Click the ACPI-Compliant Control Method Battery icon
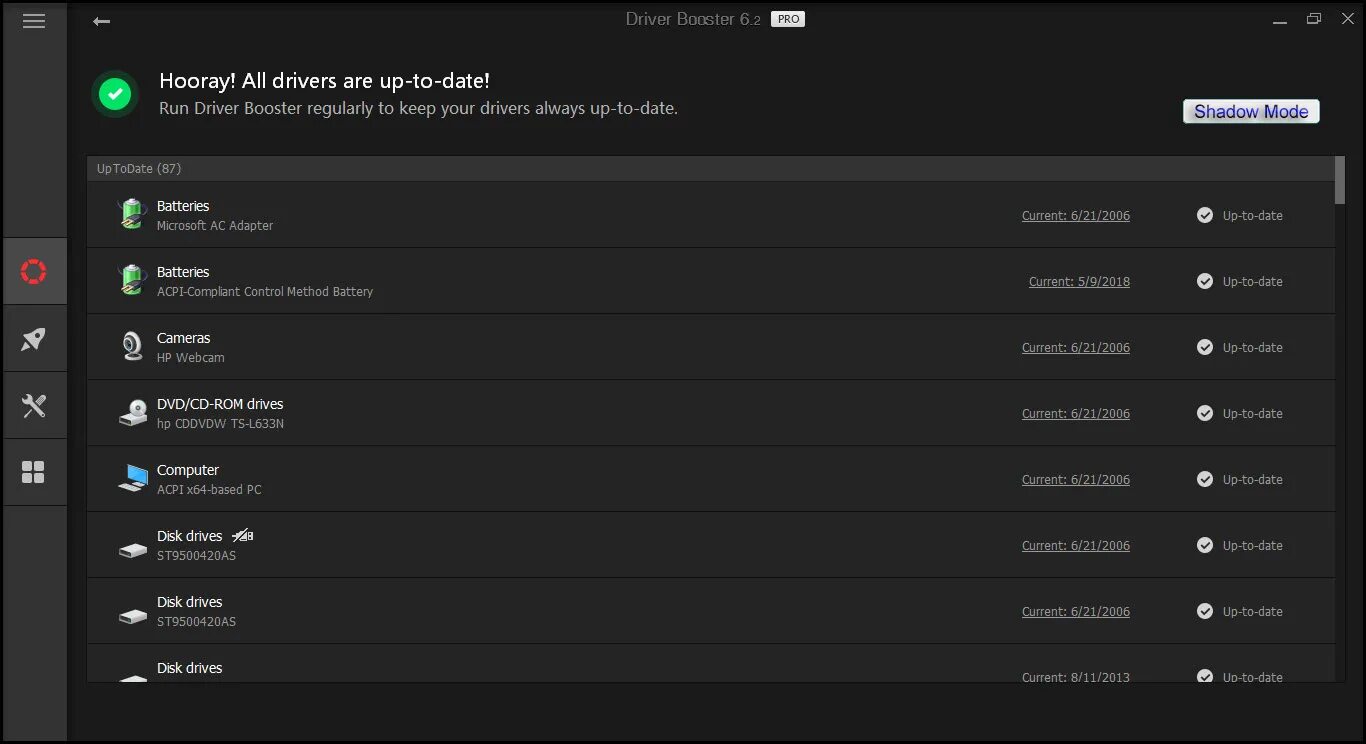This screenshot has height=744, width=1366. [132, 280]
